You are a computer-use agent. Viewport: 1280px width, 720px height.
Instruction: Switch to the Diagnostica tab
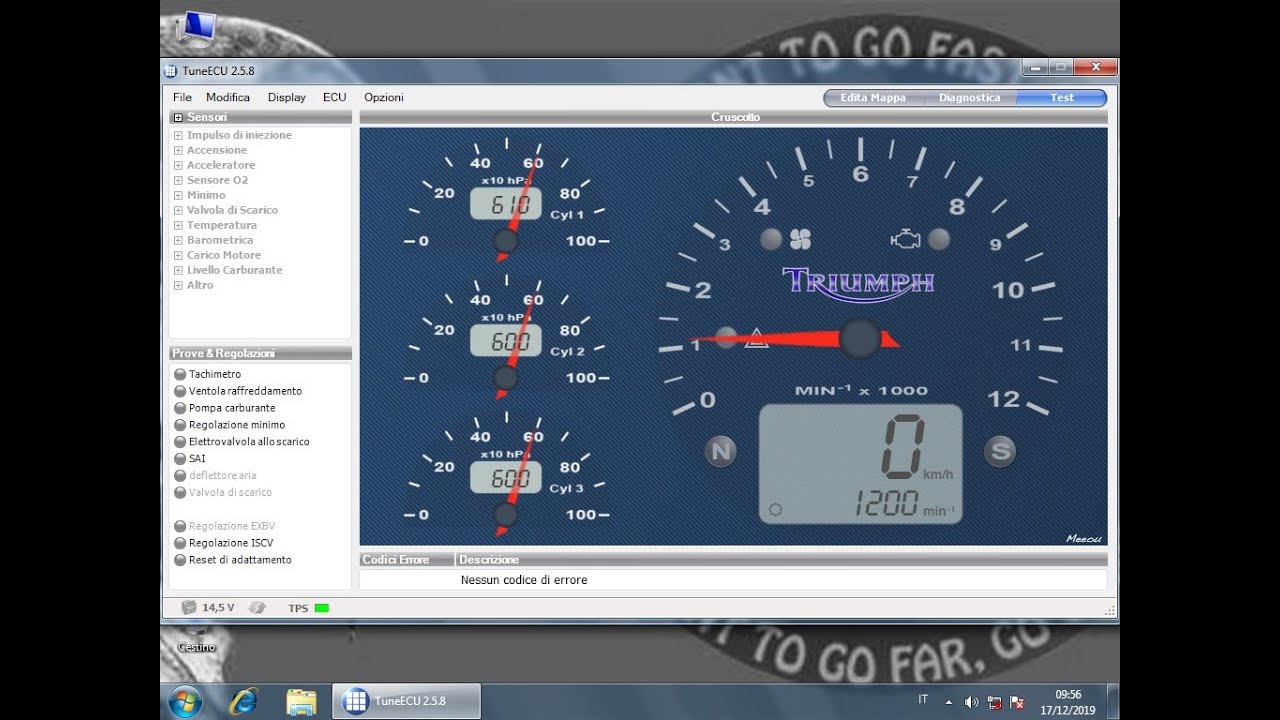click(x=969, y=97)
